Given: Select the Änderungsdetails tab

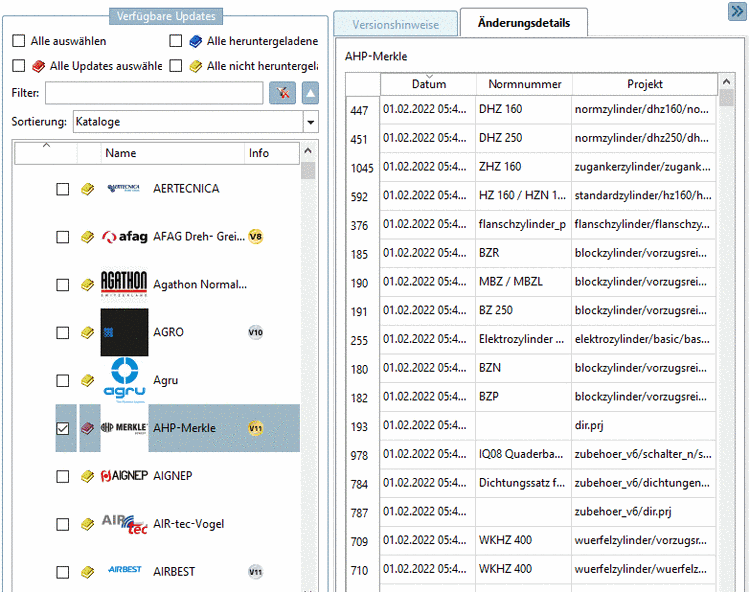Looking at the screenshot, I should (524, 22).
